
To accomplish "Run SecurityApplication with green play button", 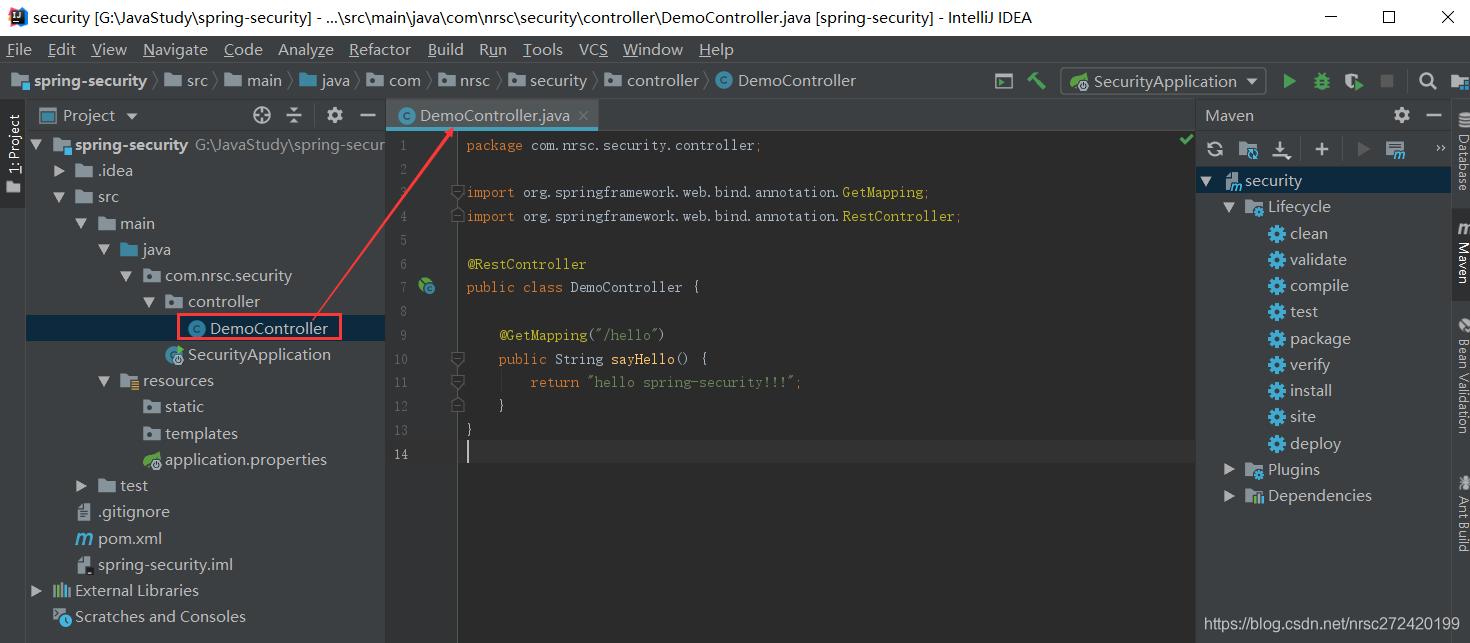I will (1289, 81).
